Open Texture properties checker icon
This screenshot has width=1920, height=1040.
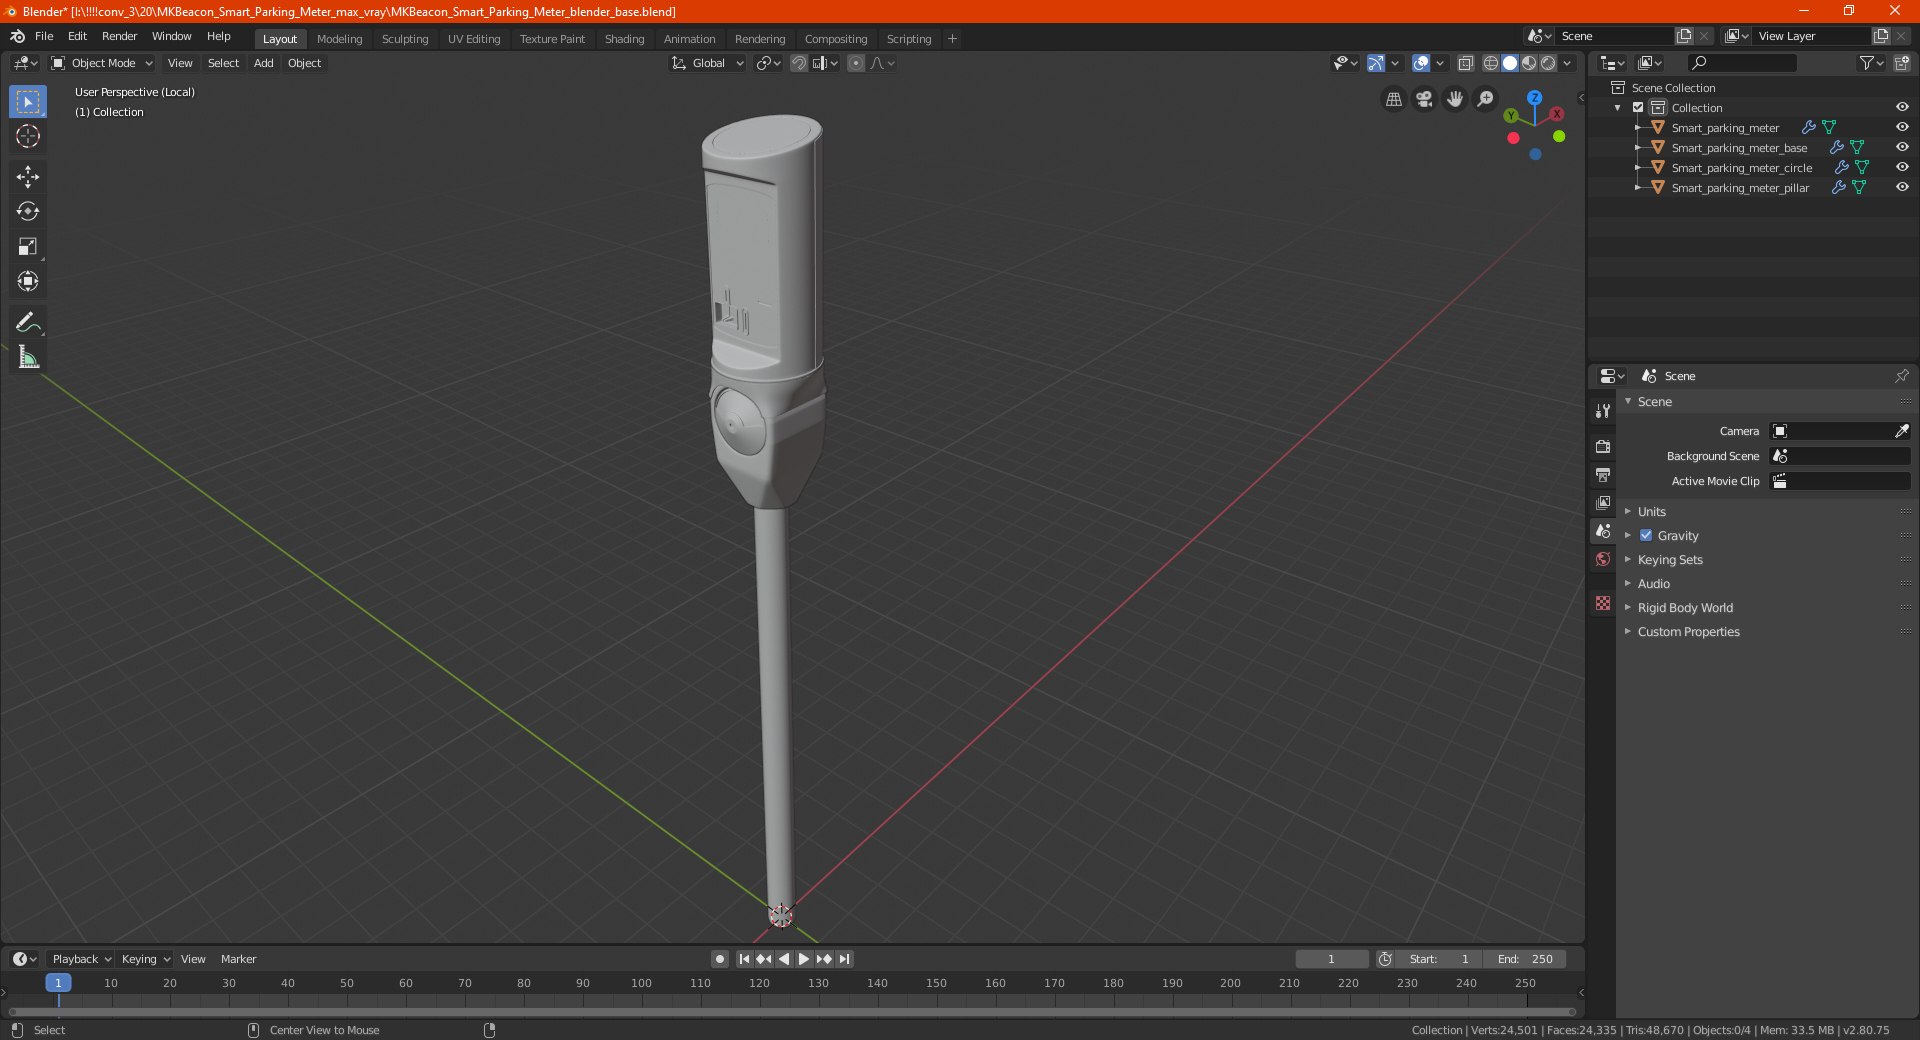pyautogui.click(x=1603, y=603)
